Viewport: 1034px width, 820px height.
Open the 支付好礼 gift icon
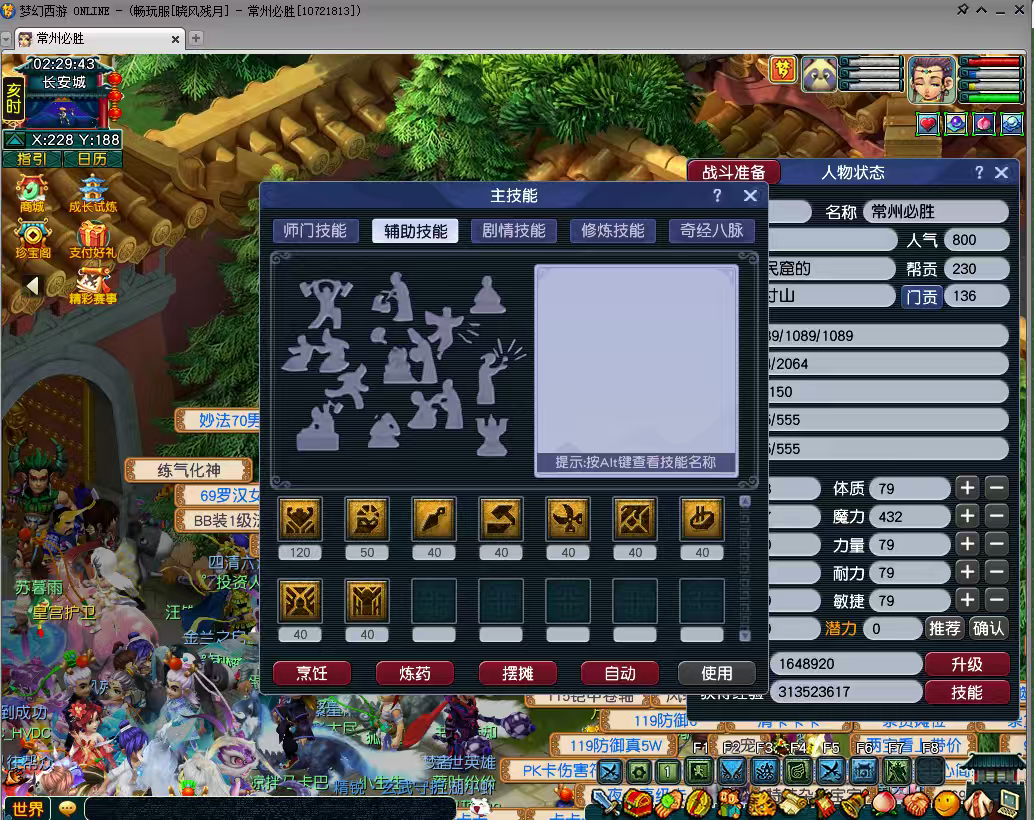click(x=92, y=239)
